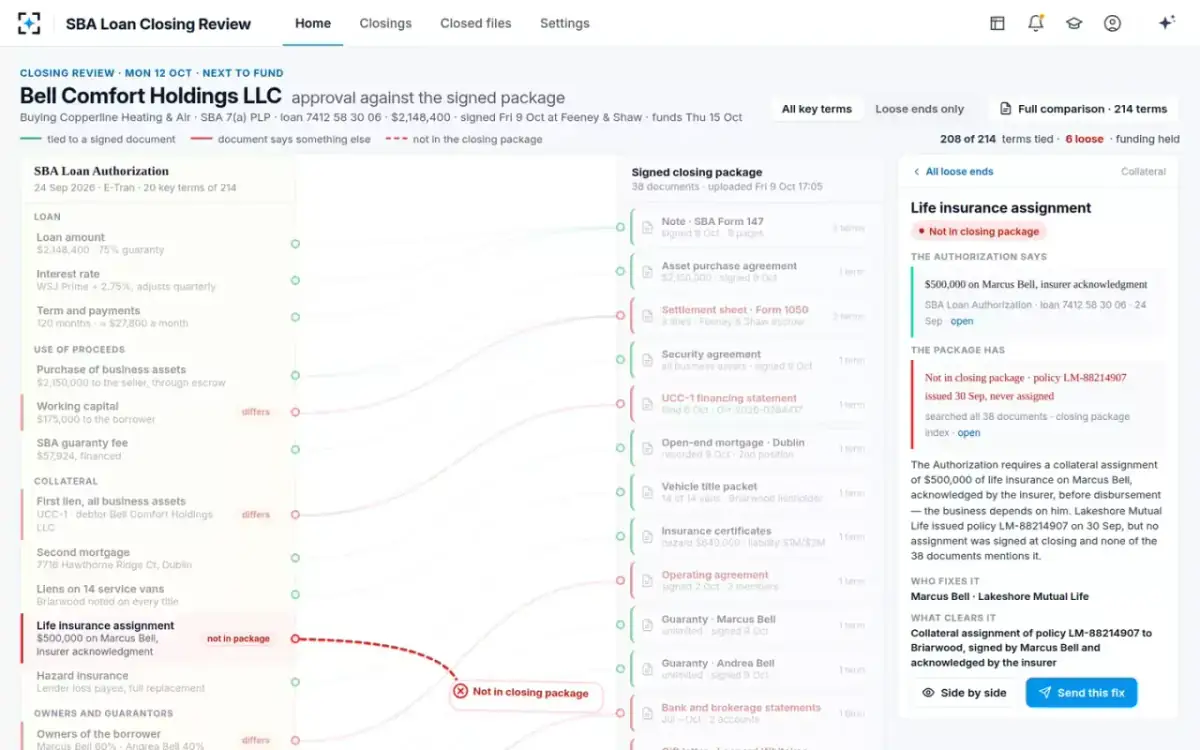Select the Second mortgage term row
This screenshot has height=750, width=1200.
coord(158,558)
